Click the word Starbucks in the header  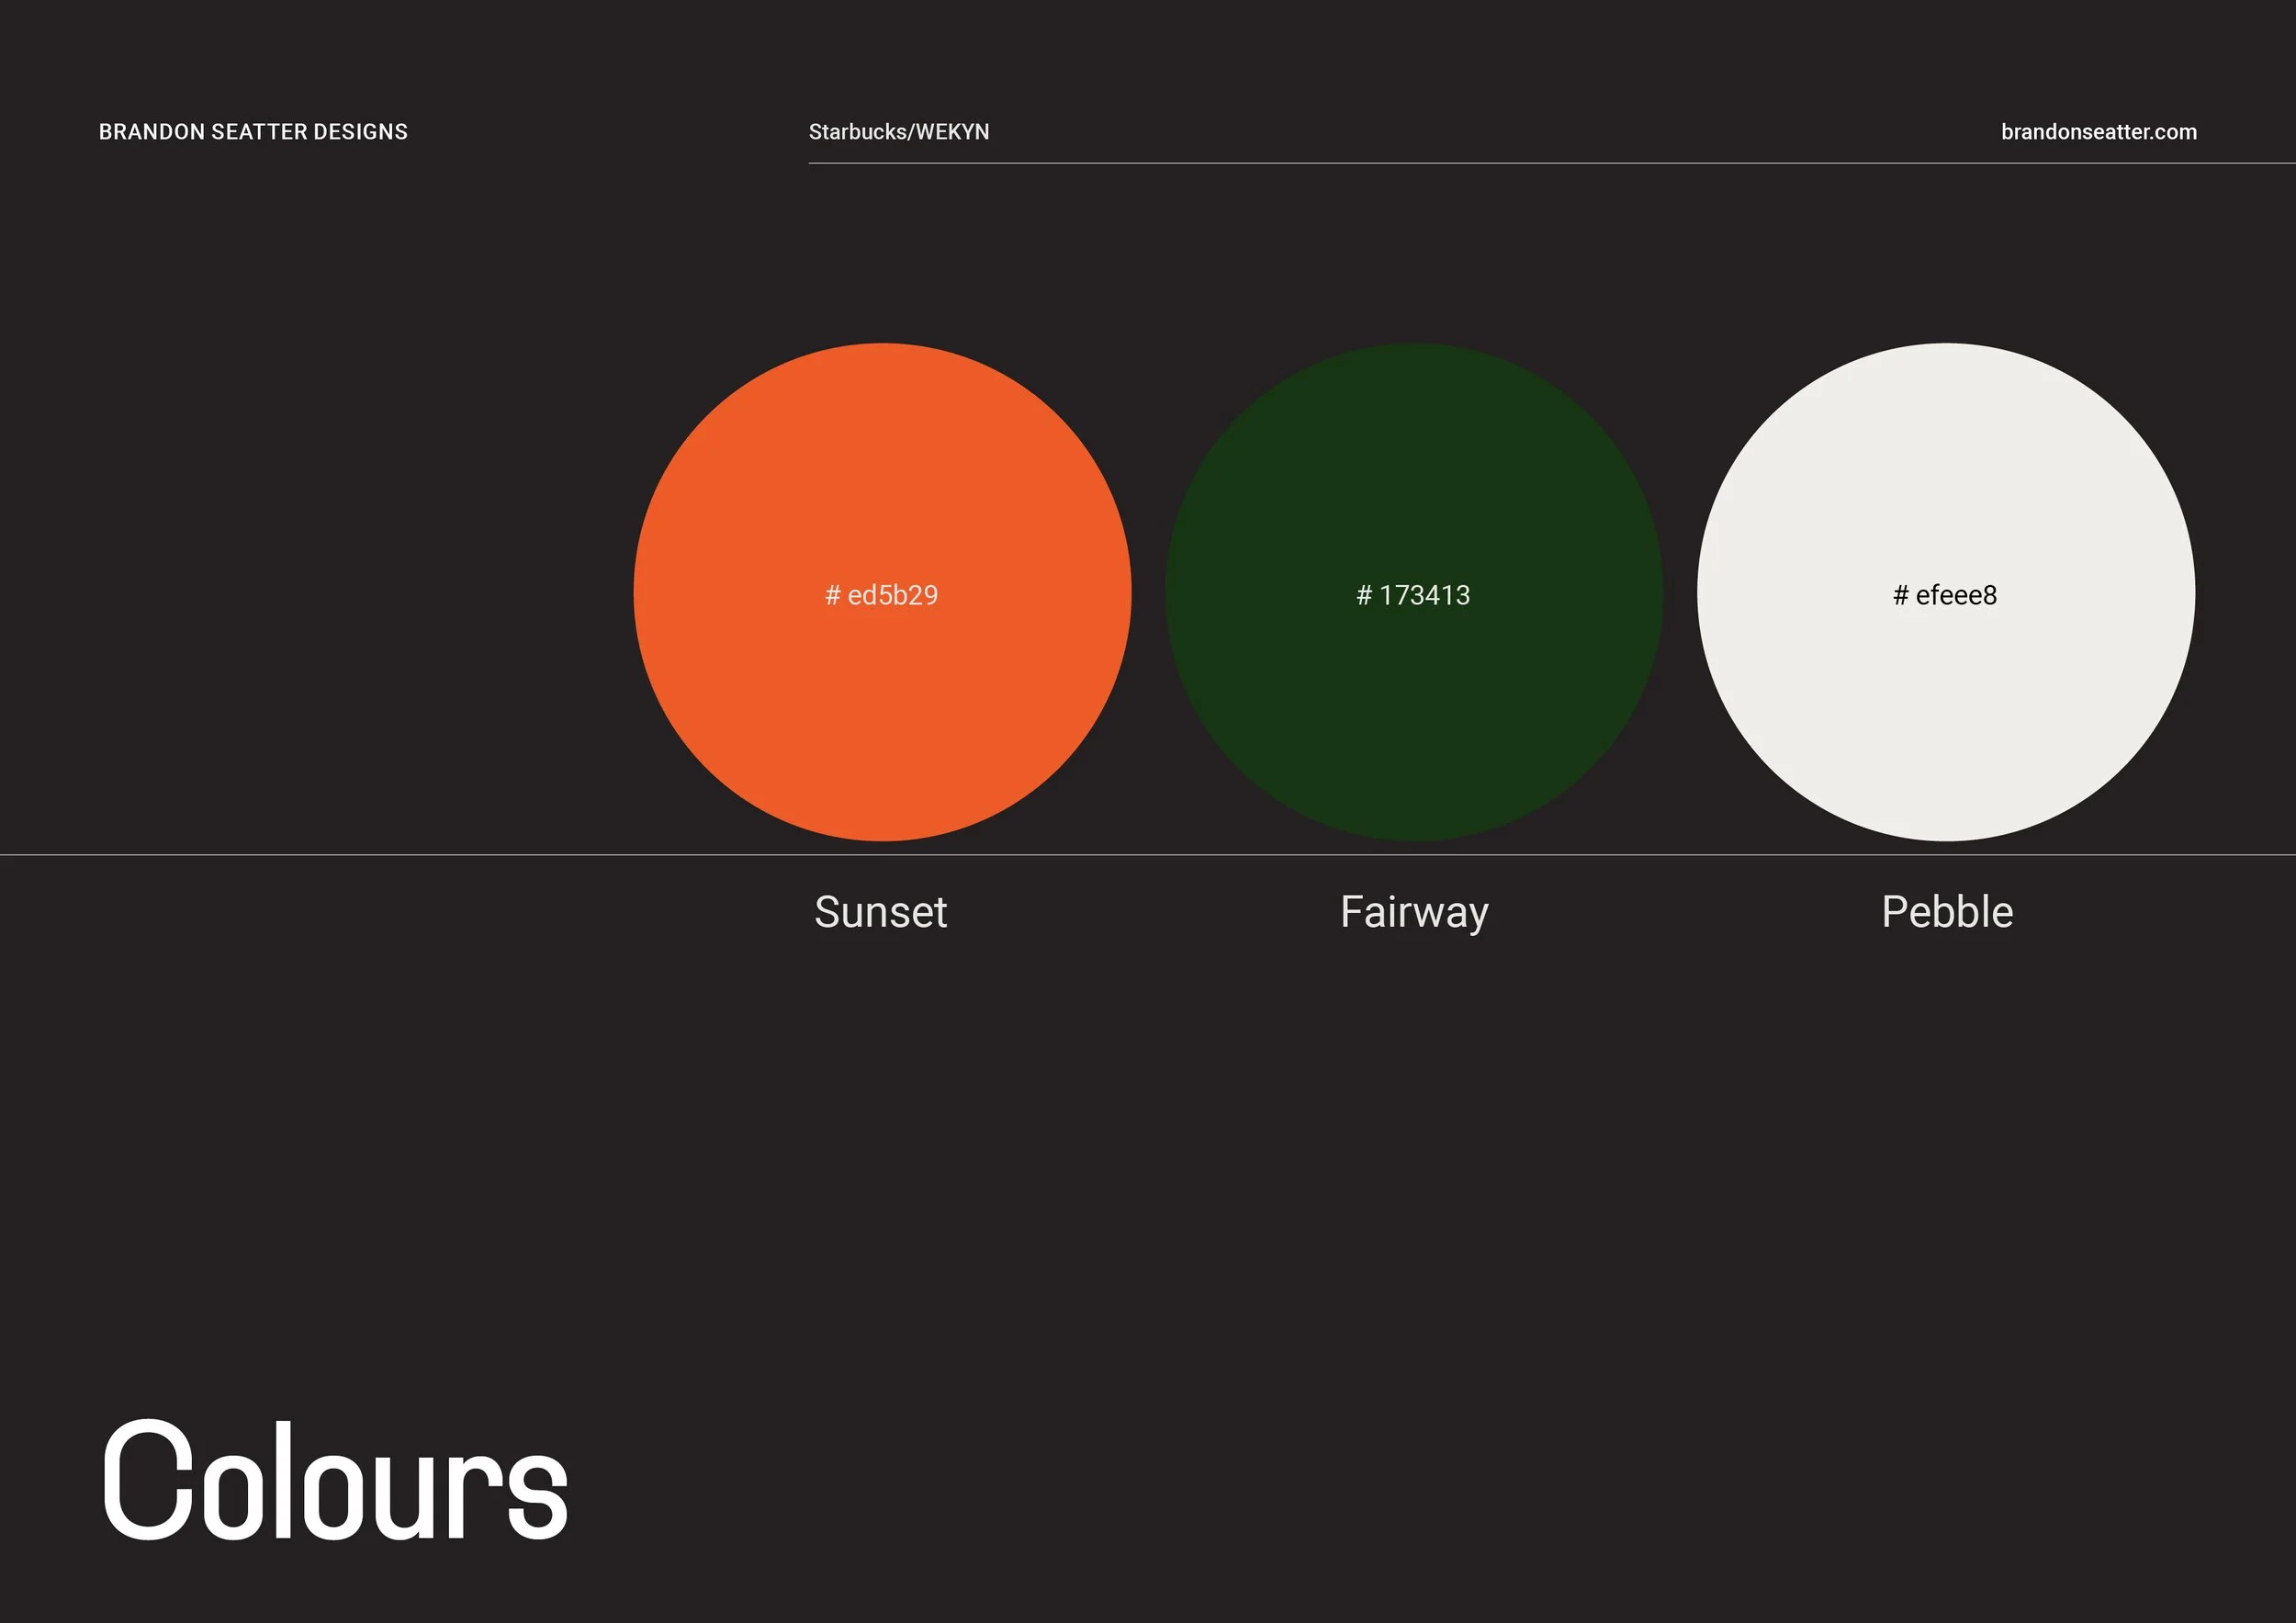click(858, 132)
